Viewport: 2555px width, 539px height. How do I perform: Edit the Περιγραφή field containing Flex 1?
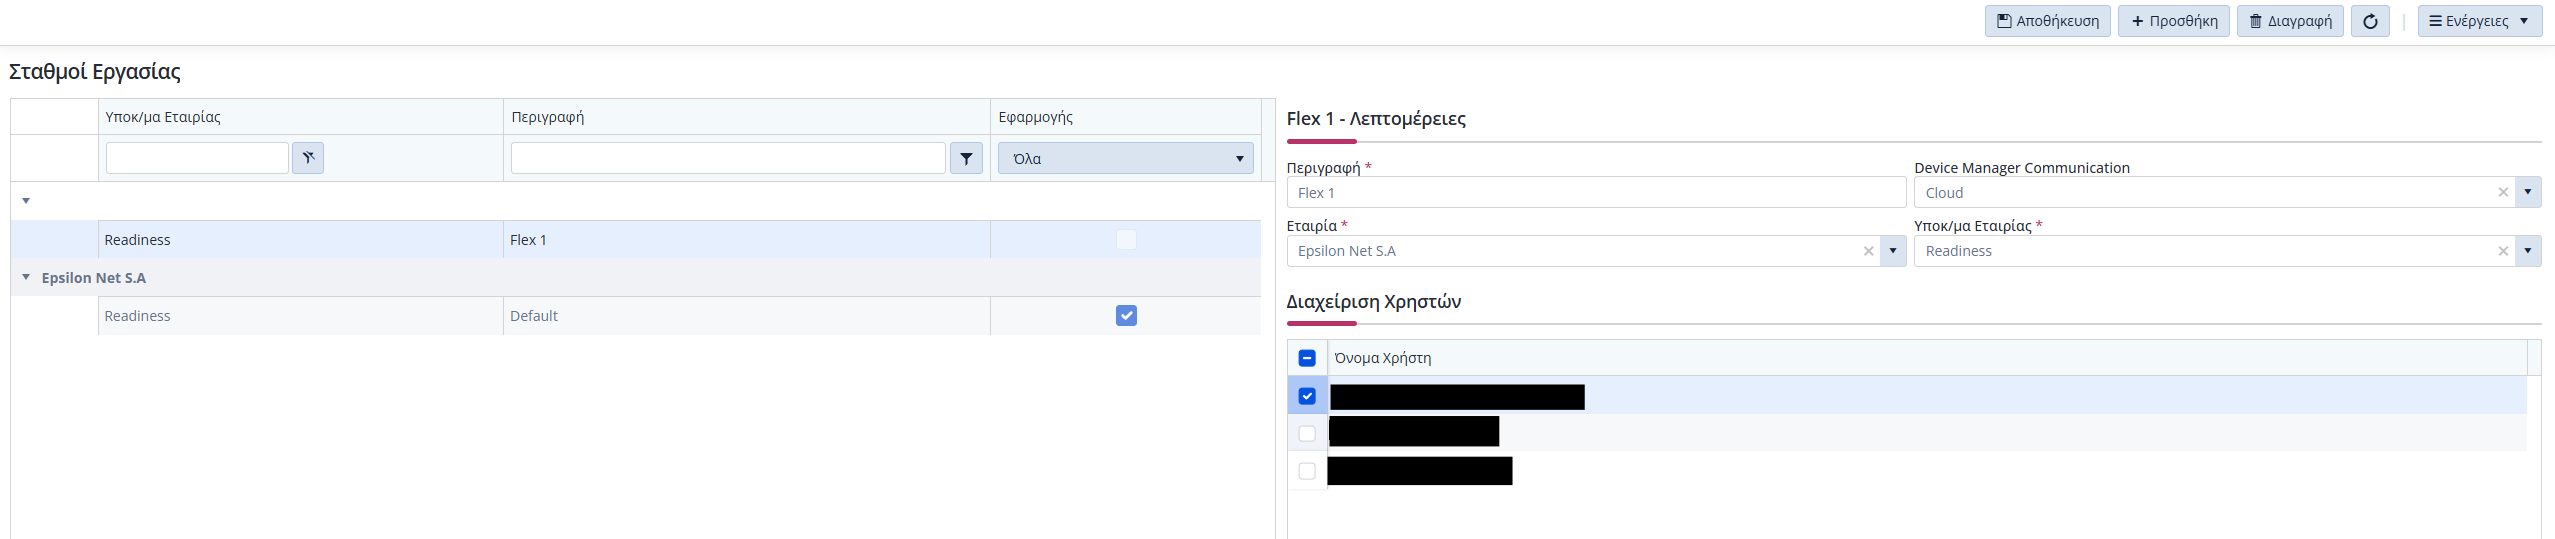[x=1596, y=192]
